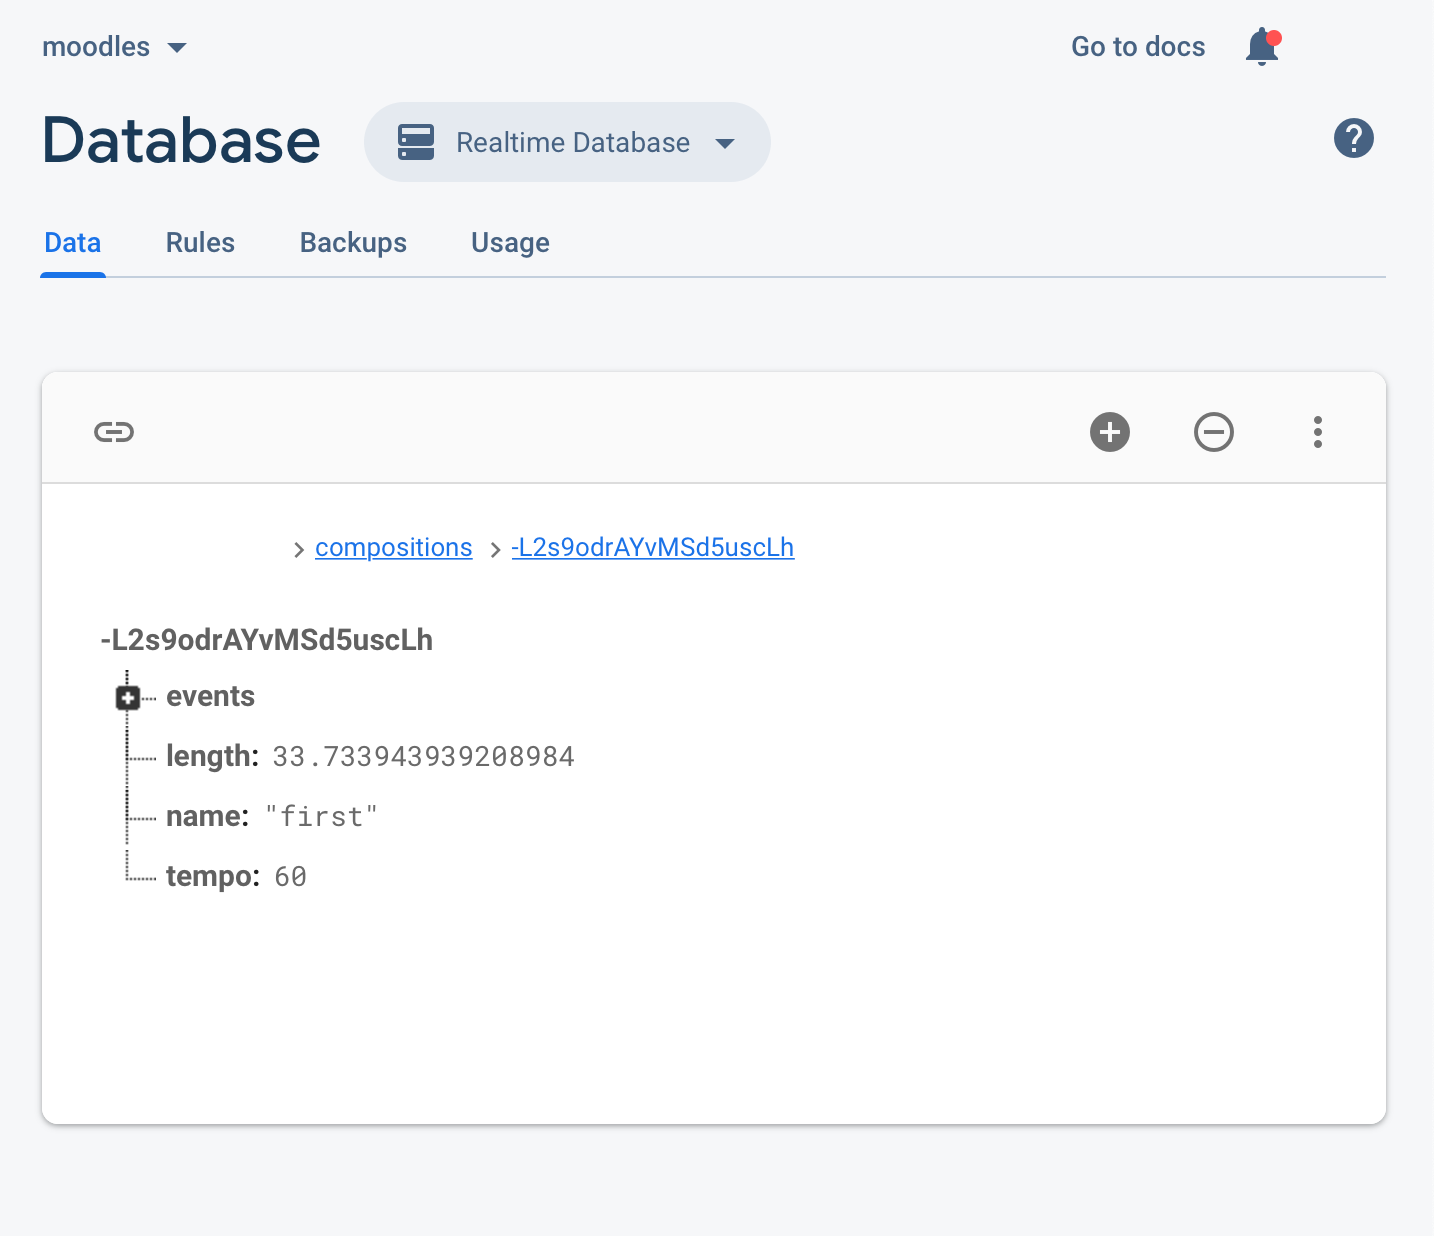
Task: Open the Realtime Database type dropdown
Action: [x=726, y=144]
